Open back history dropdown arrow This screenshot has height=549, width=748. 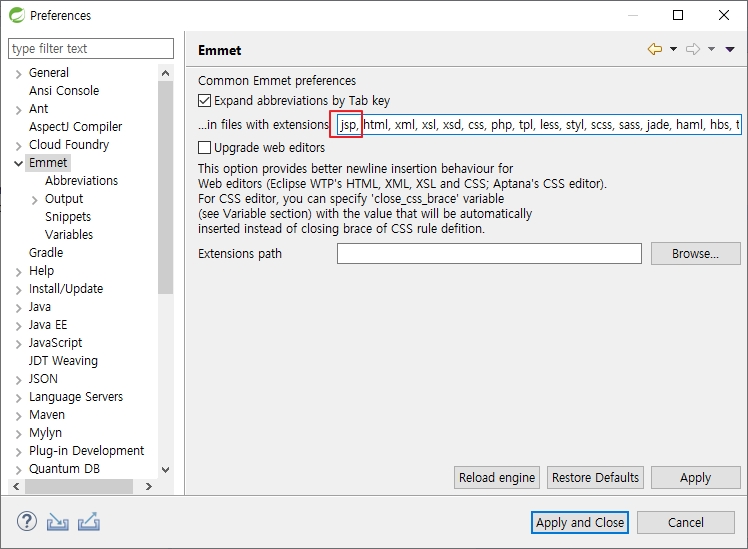673,49
